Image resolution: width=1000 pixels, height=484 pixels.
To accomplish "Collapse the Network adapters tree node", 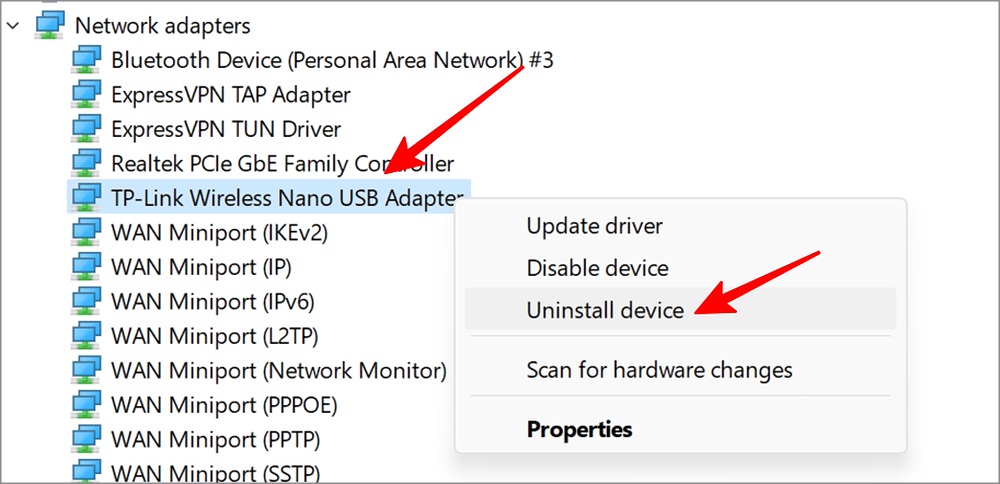I will coord(13,25).
